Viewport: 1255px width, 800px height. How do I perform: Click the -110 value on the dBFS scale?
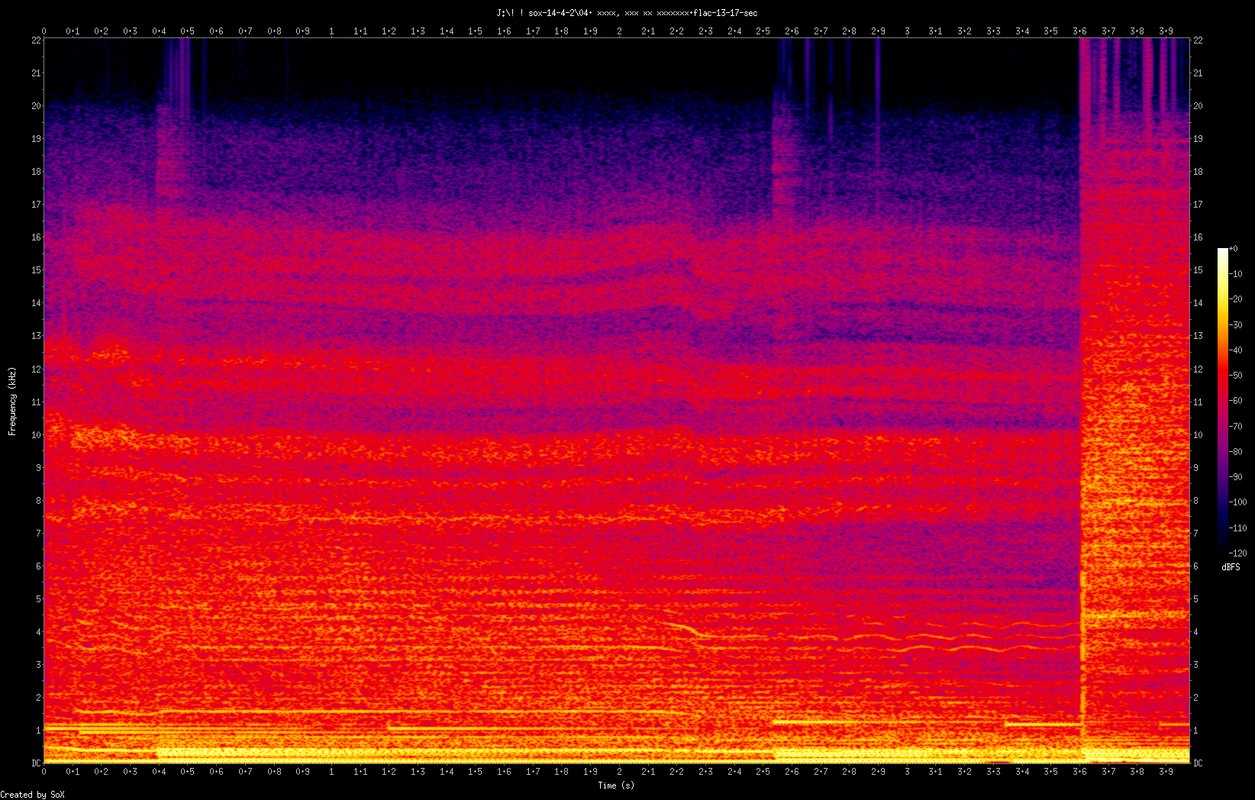1238,527
